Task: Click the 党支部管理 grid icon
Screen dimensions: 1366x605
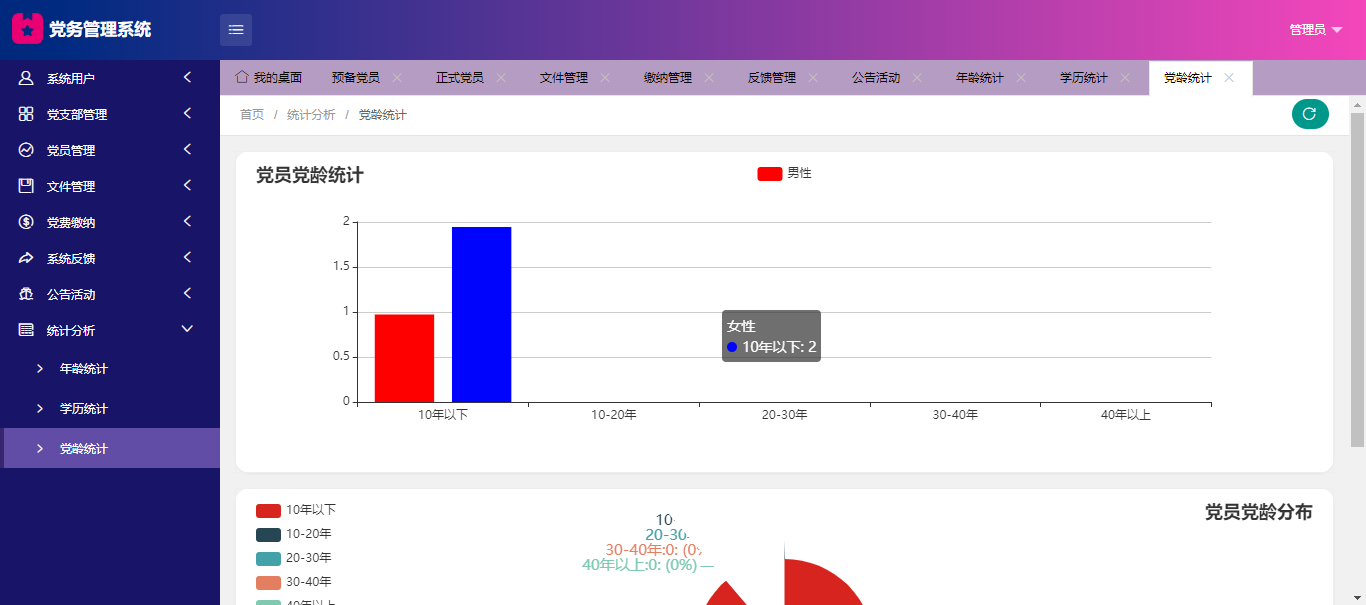Action: point(26,114)
